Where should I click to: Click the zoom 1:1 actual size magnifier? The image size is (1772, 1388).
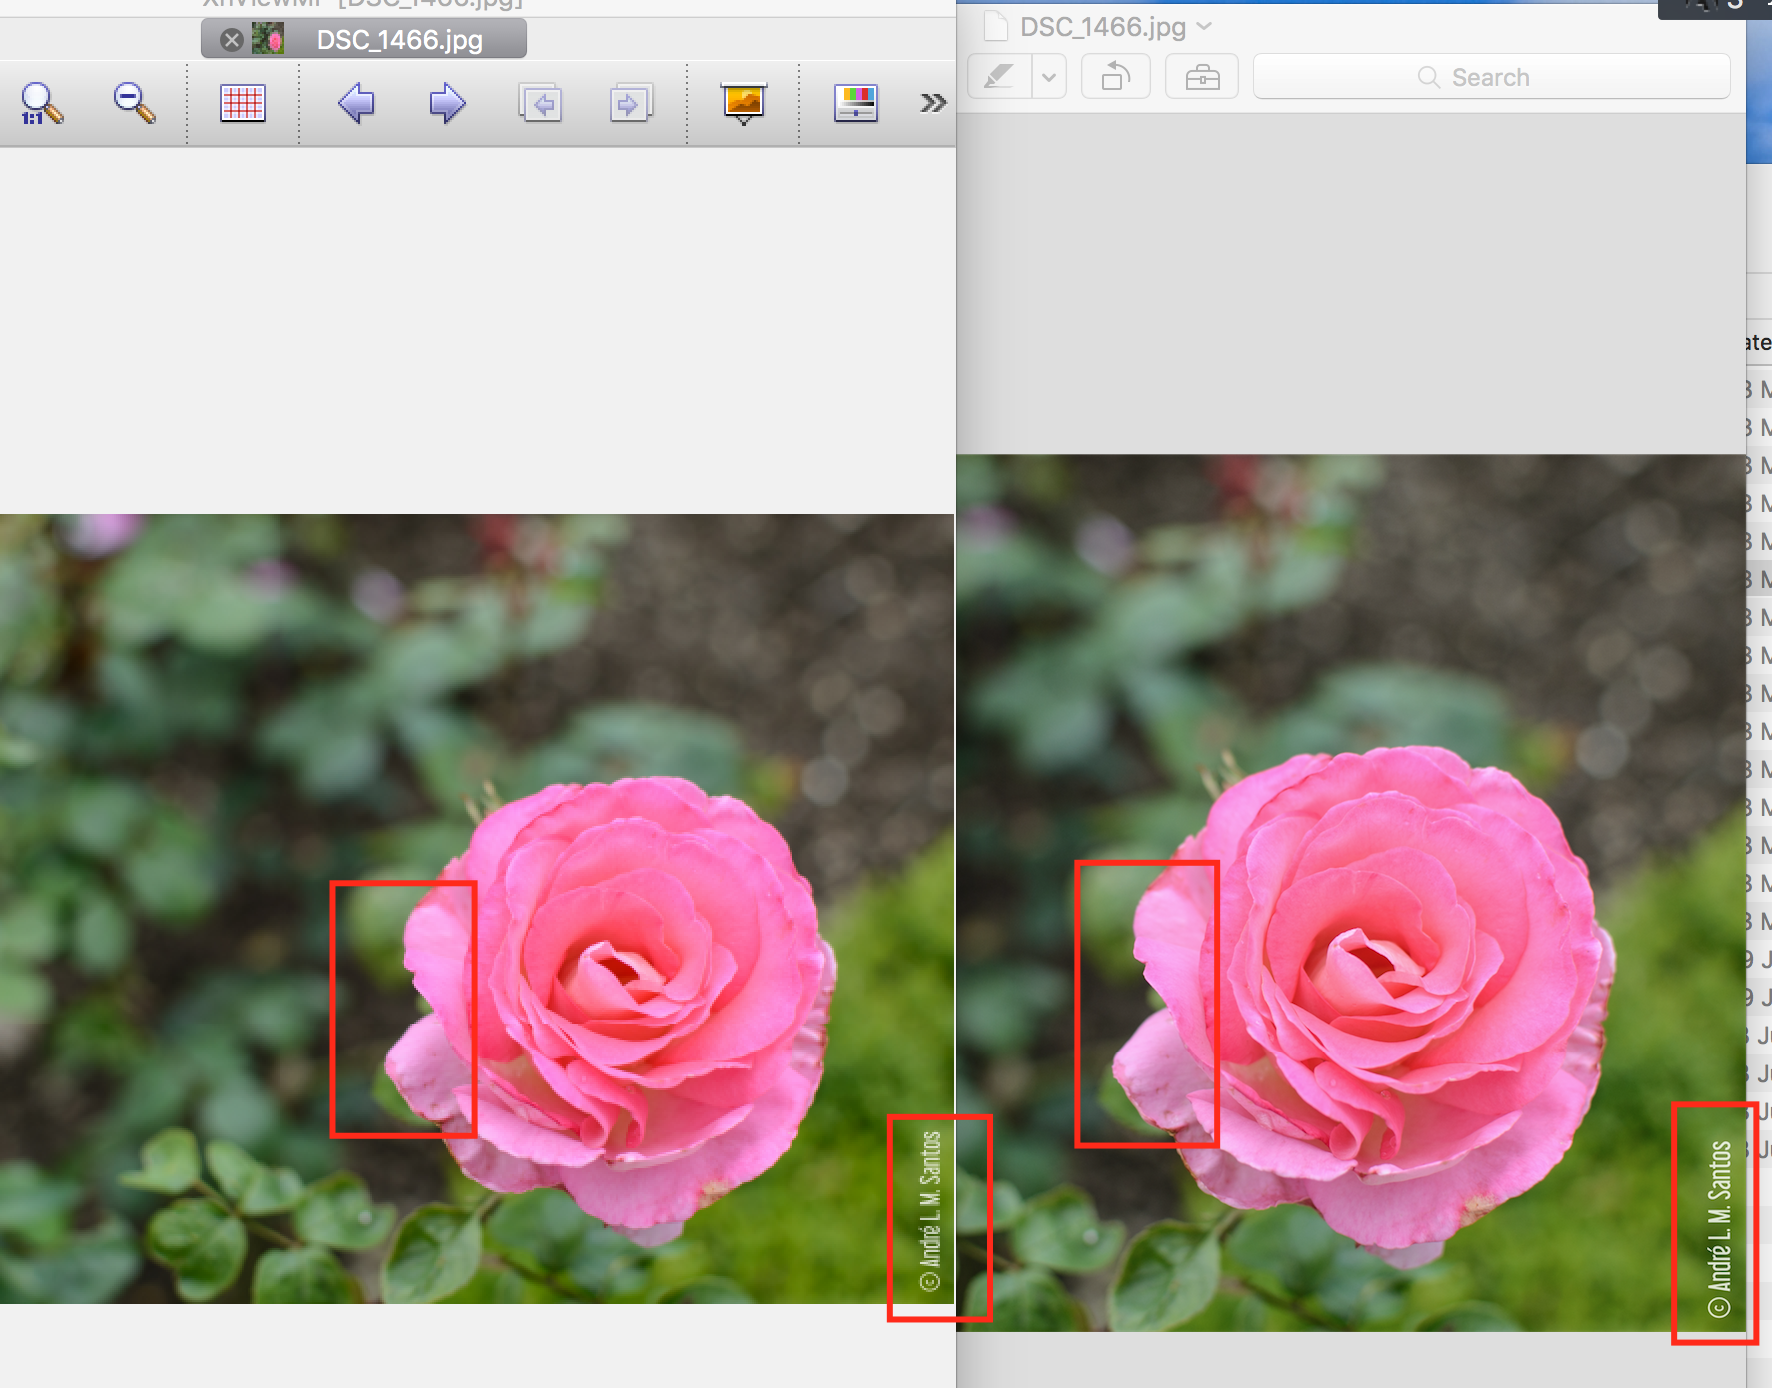41,103
